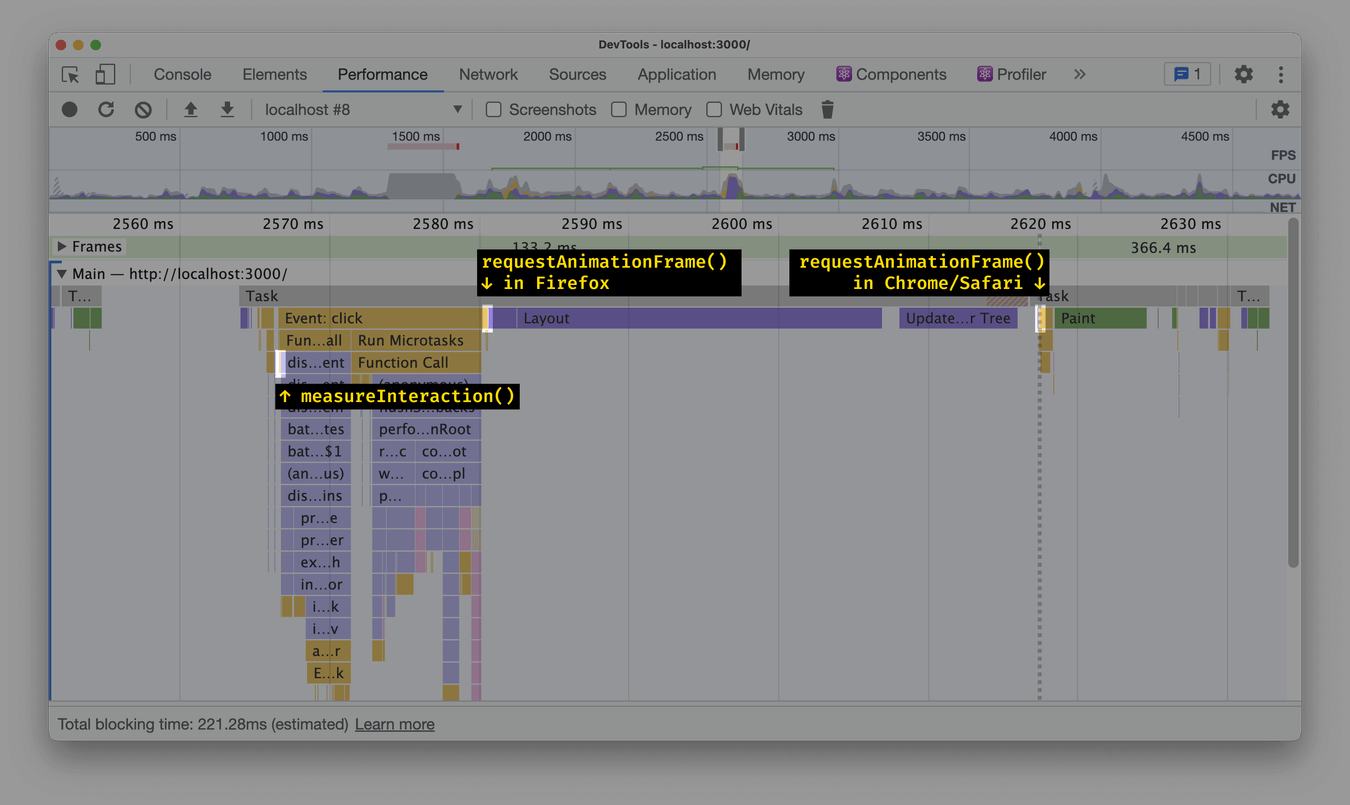Load a saved performance profile
This screenshot has width=1350, height=805.
tap(189, 109)
